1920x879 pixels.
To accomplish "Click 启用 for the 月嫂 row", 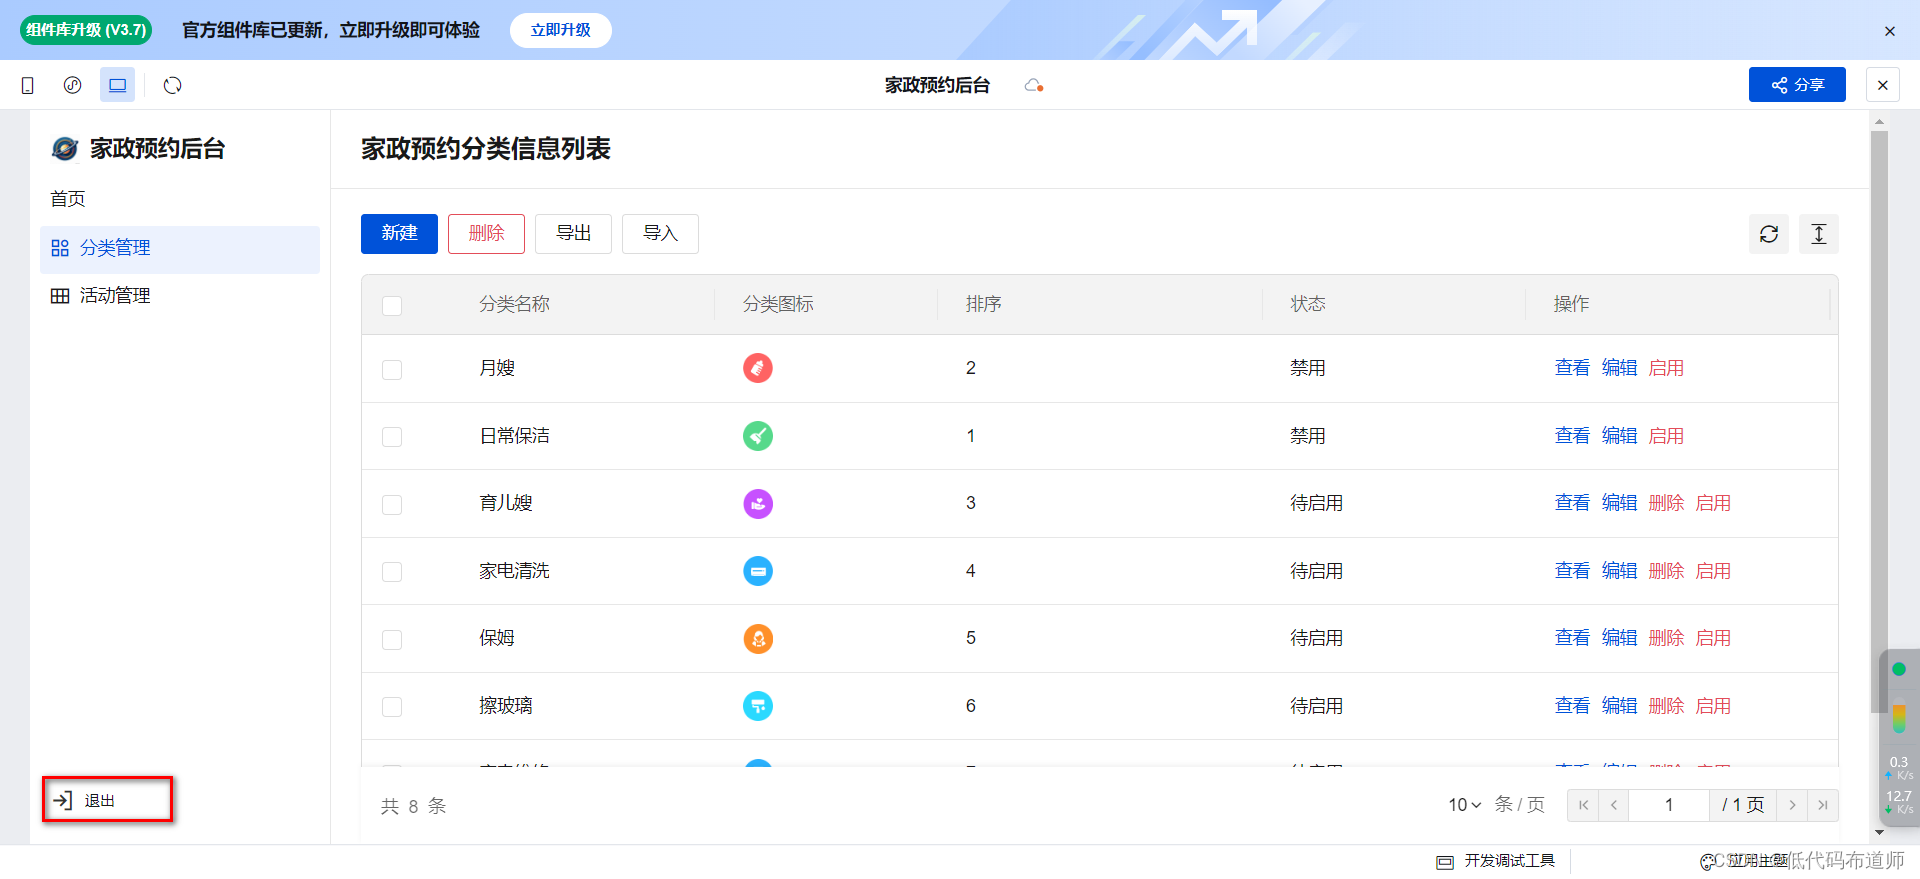I will point(1666,368).
